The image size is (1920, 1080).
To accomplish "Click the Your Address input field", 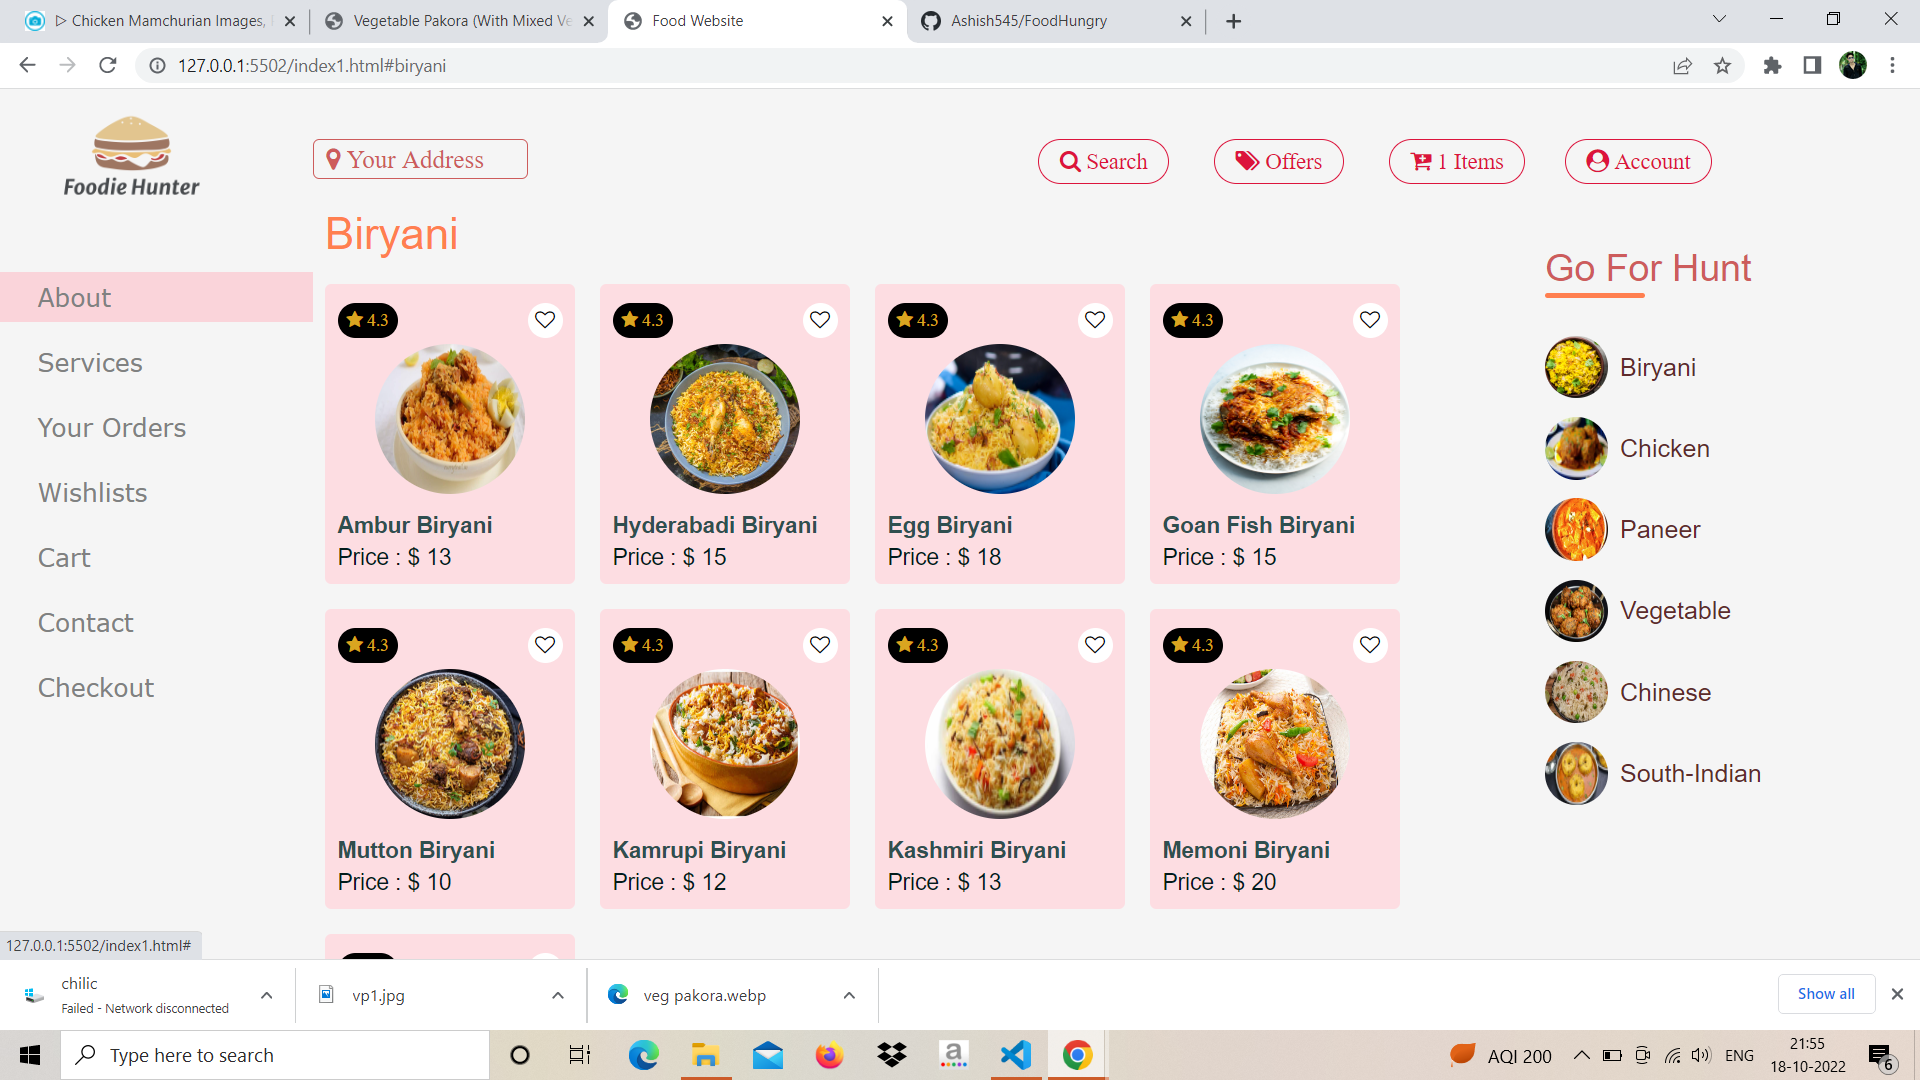I will 420,159.
